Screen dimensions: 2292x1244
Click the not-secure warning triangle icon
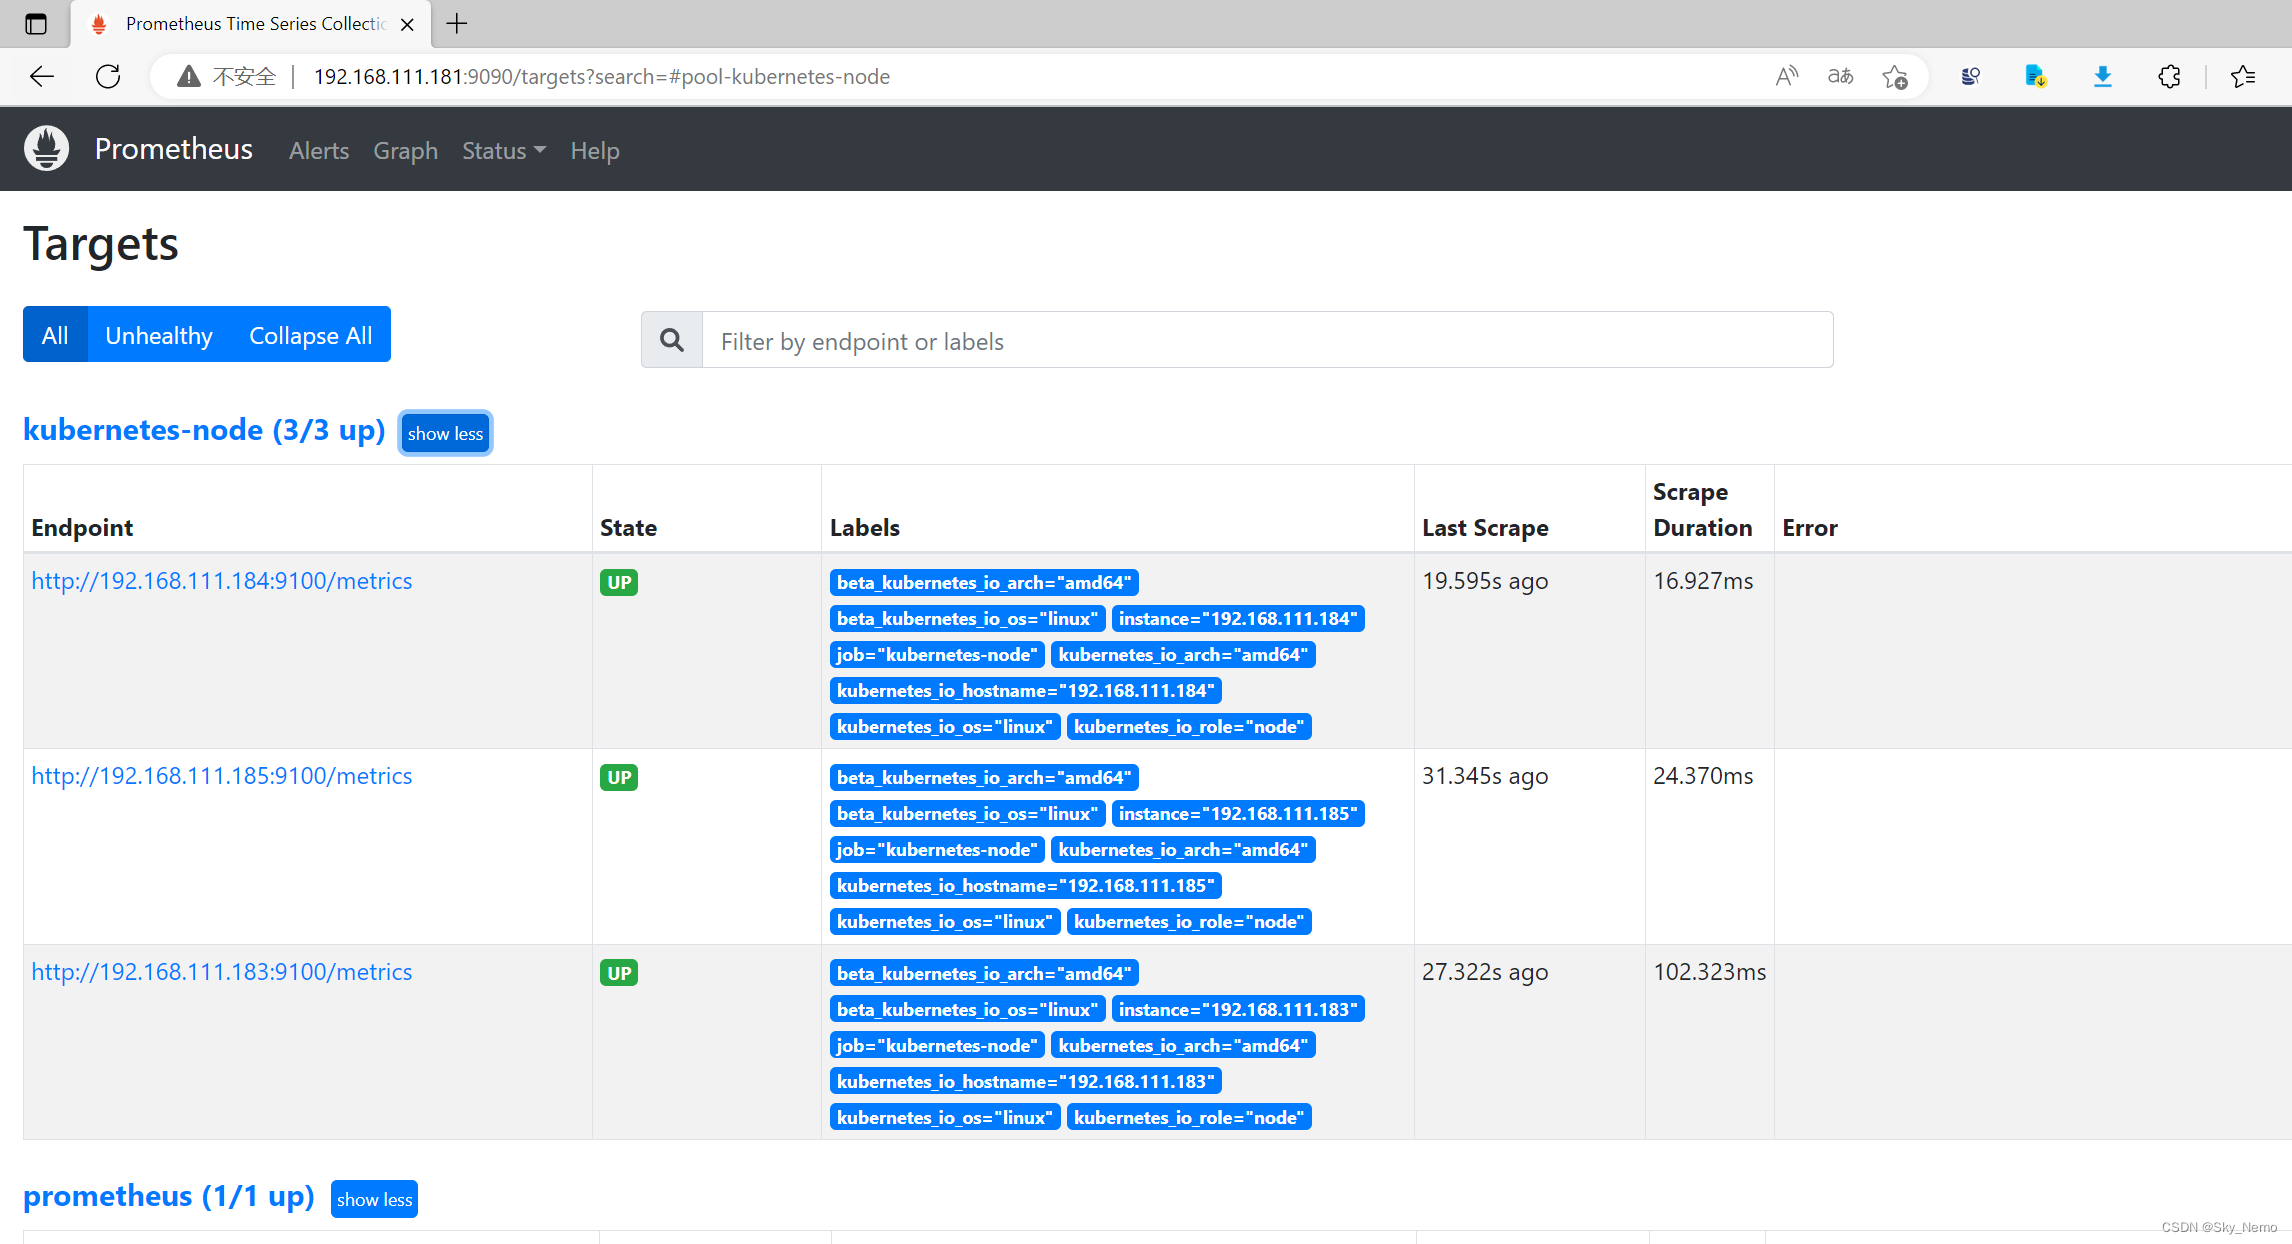[x=188, y=77]
